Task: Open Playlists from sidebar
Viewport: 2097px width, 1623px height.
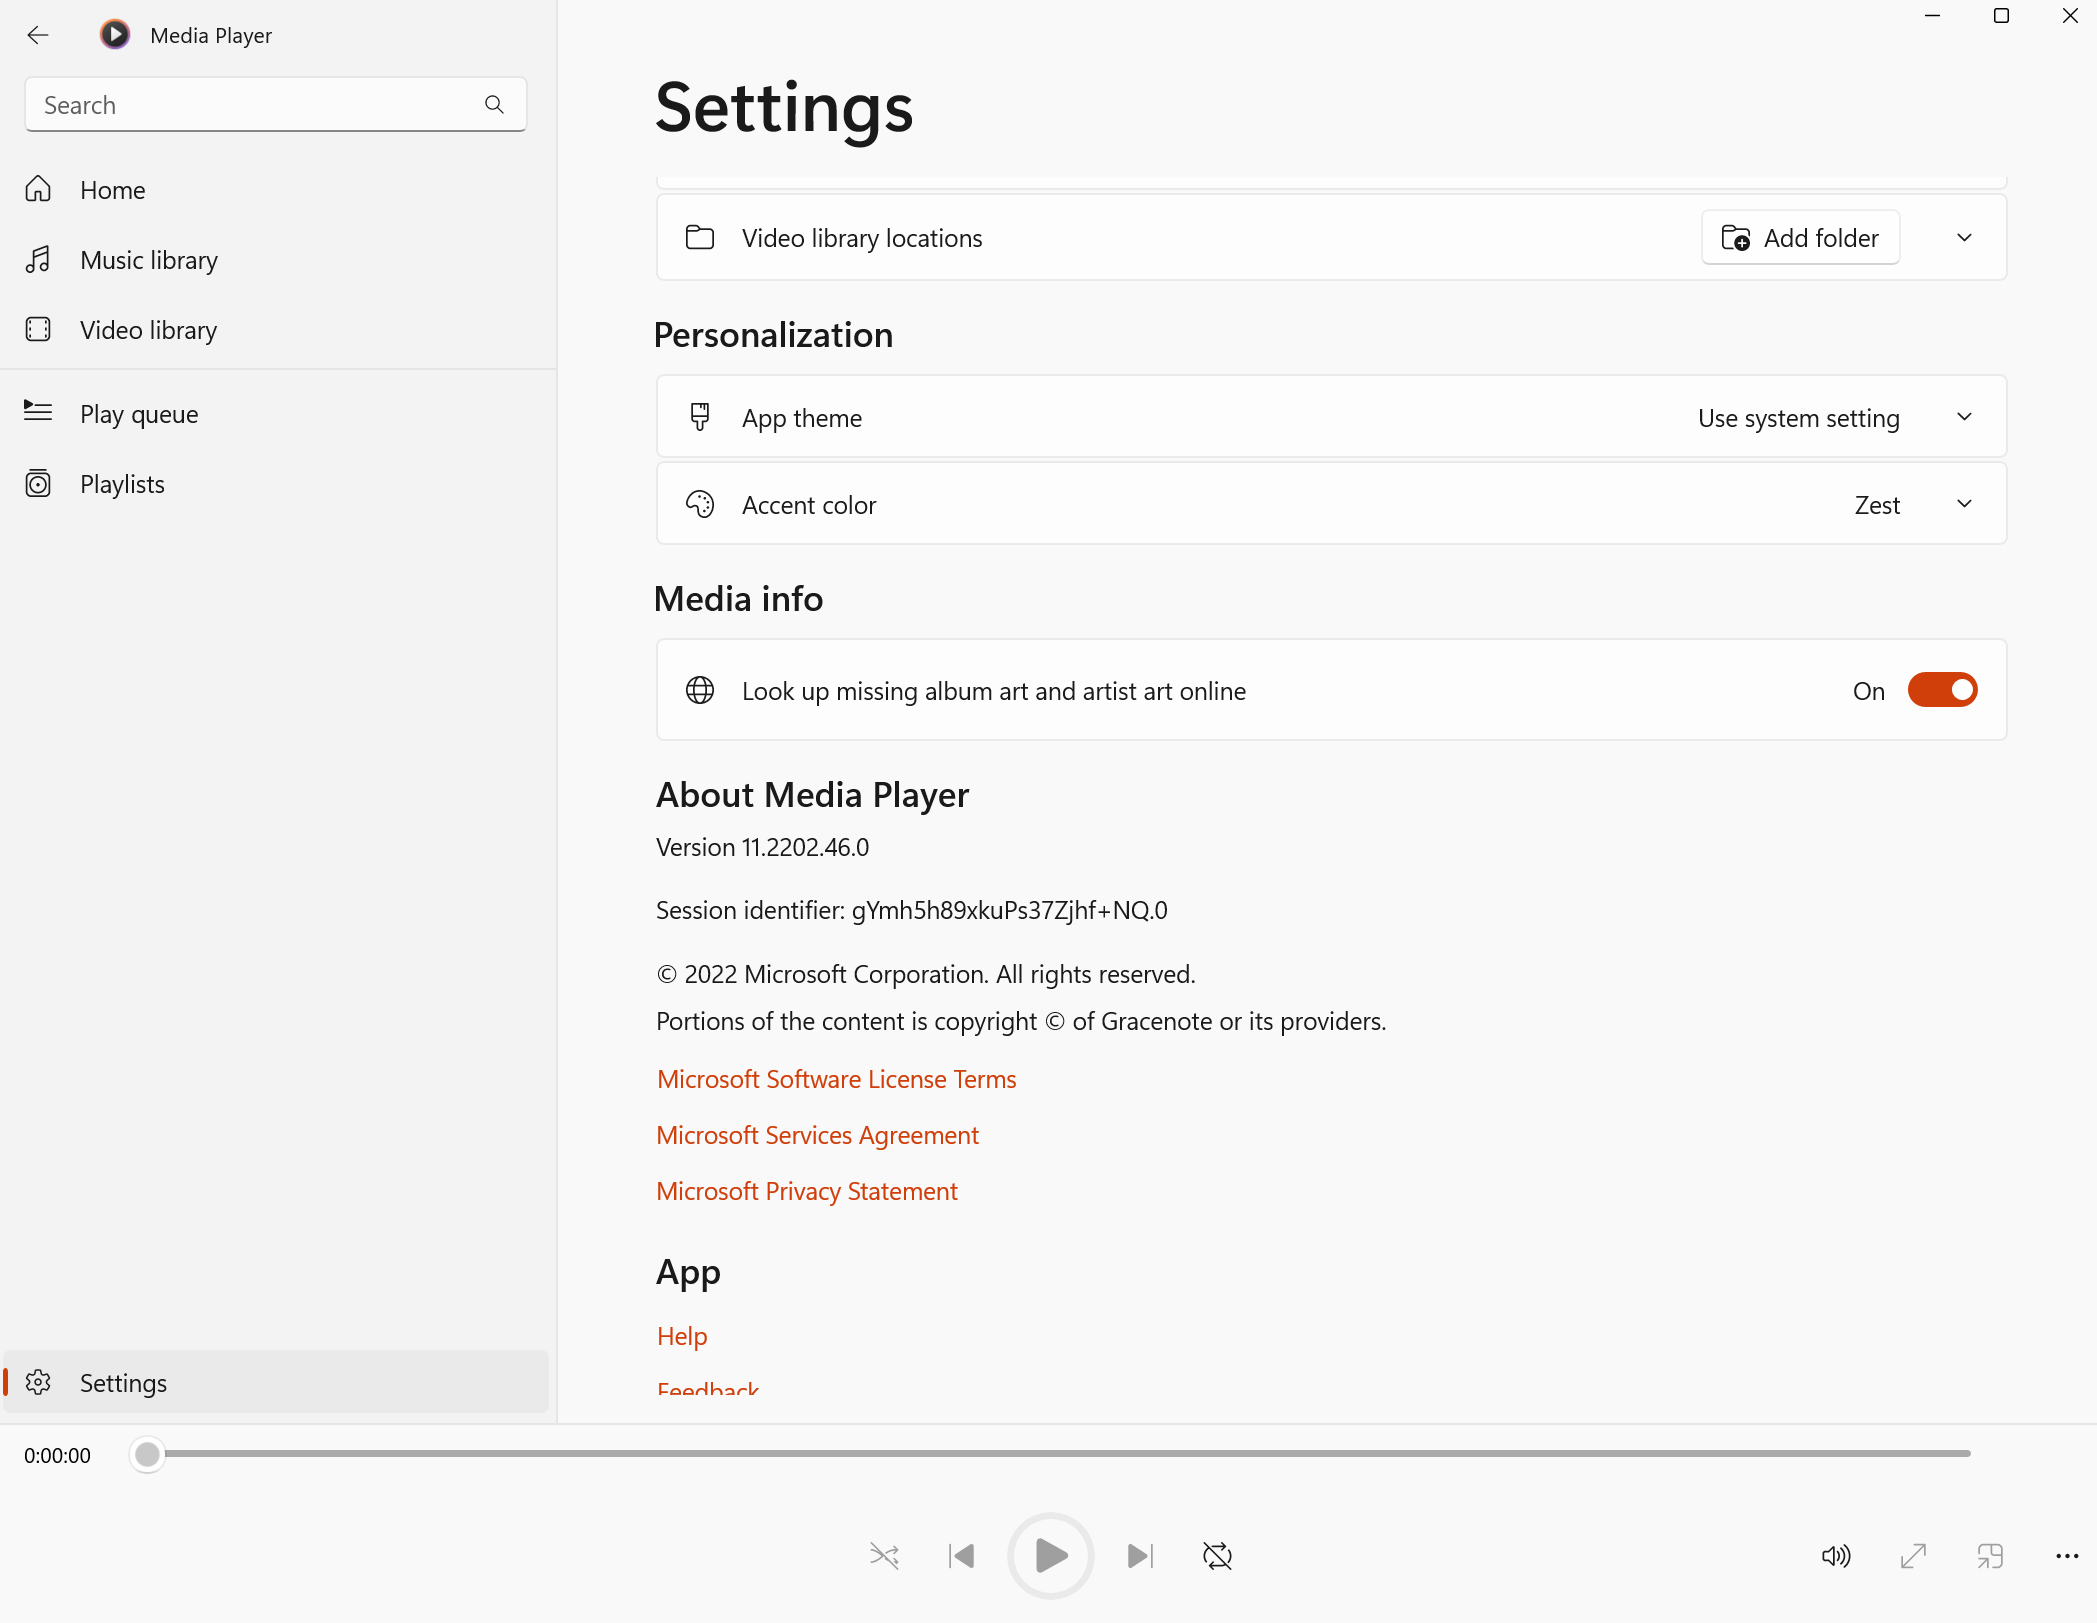Action: pos(276,484)
